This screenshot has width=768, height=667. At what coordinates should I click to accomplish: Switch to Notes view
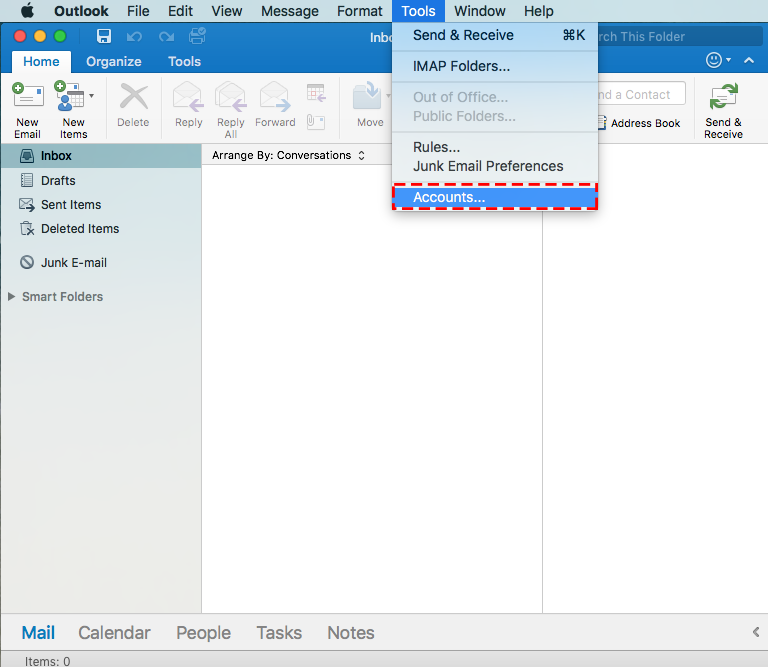coord(351,633)
